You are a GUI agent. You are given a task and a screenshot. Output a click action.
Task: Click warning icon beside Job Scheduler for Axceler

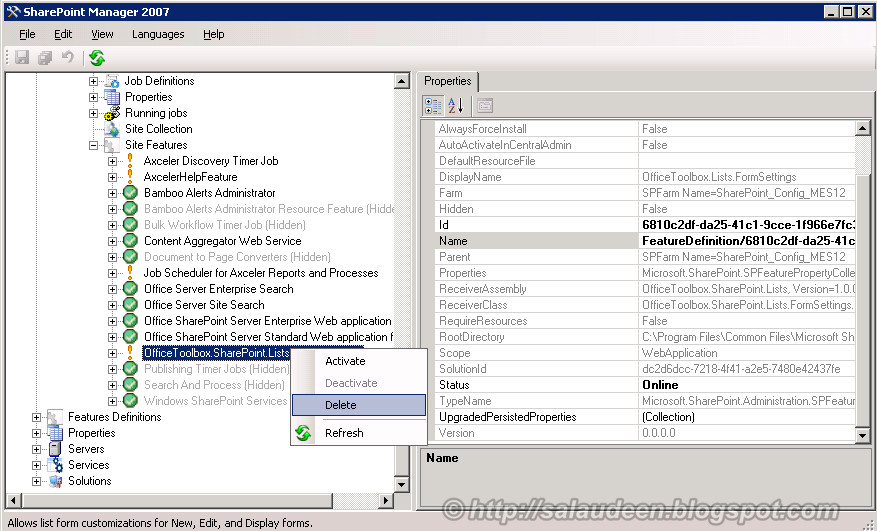pos(130,272)
